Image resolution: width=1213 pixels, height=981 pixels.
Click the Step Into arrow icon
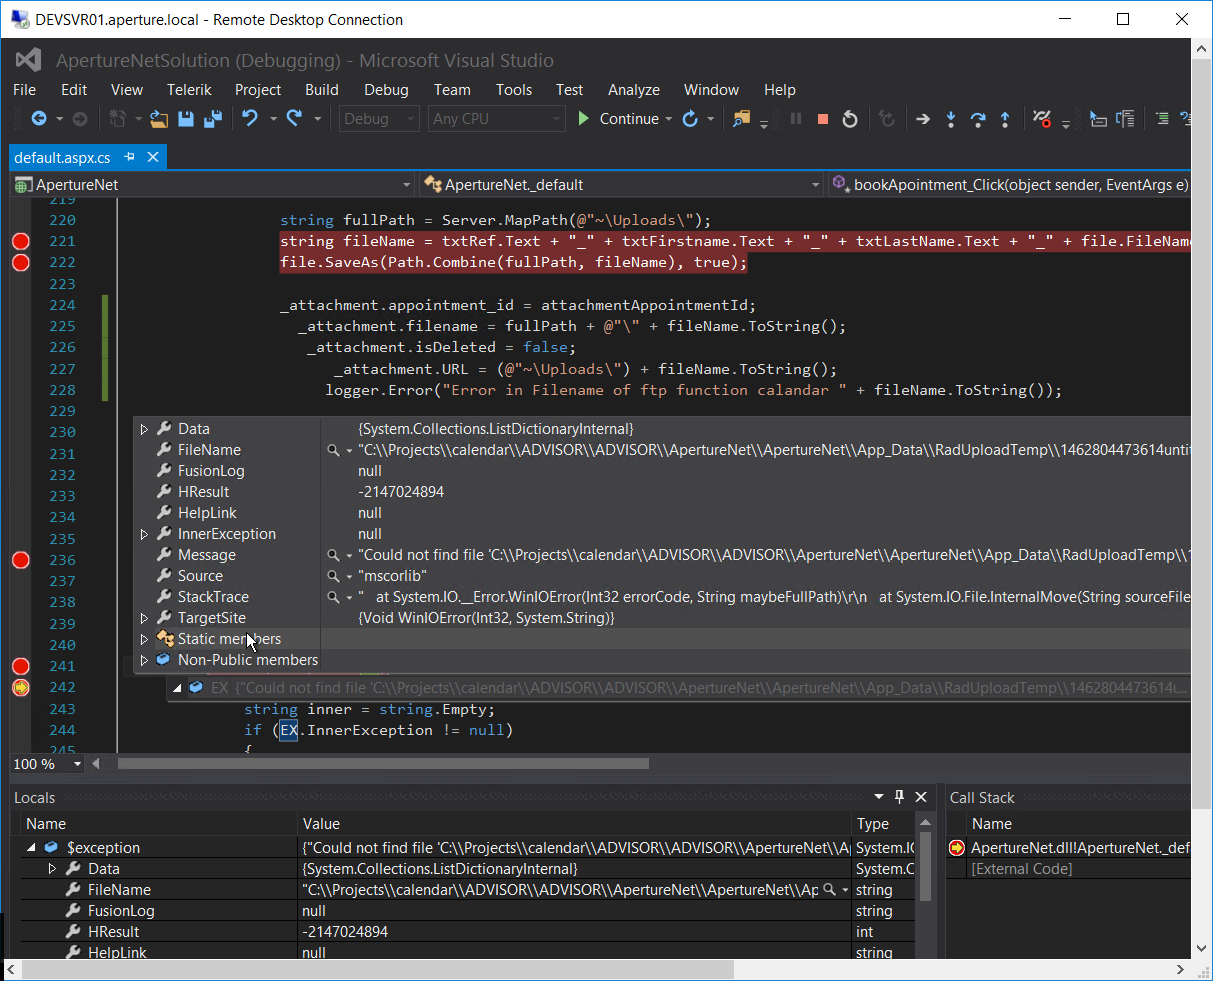pyautogui.click(x=950, y=119)
